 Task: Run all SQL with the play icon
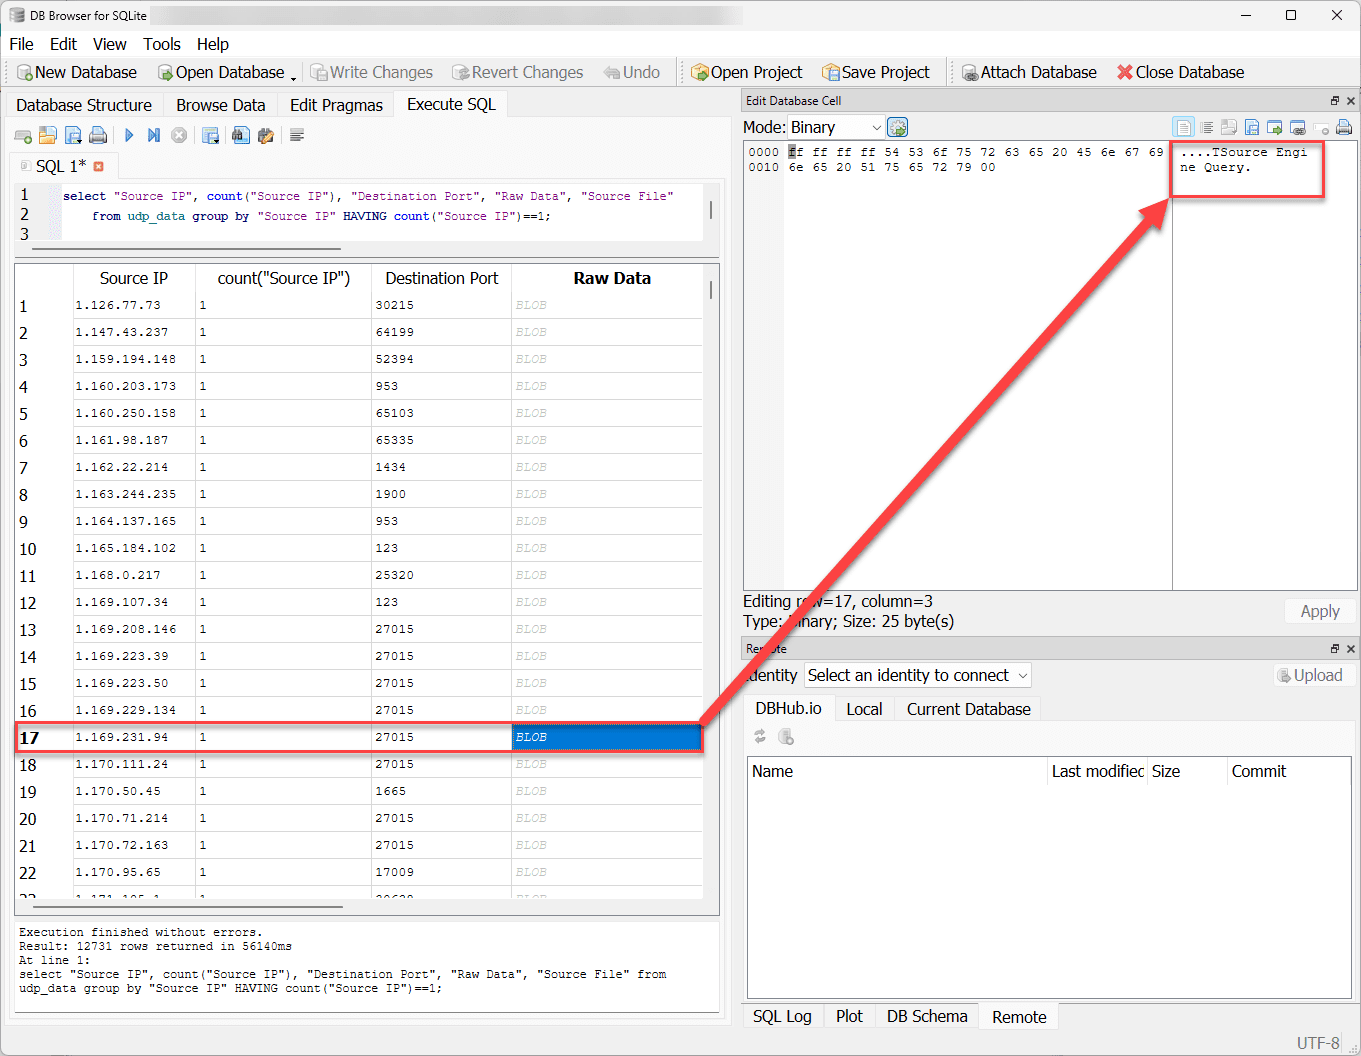point(129,136)
